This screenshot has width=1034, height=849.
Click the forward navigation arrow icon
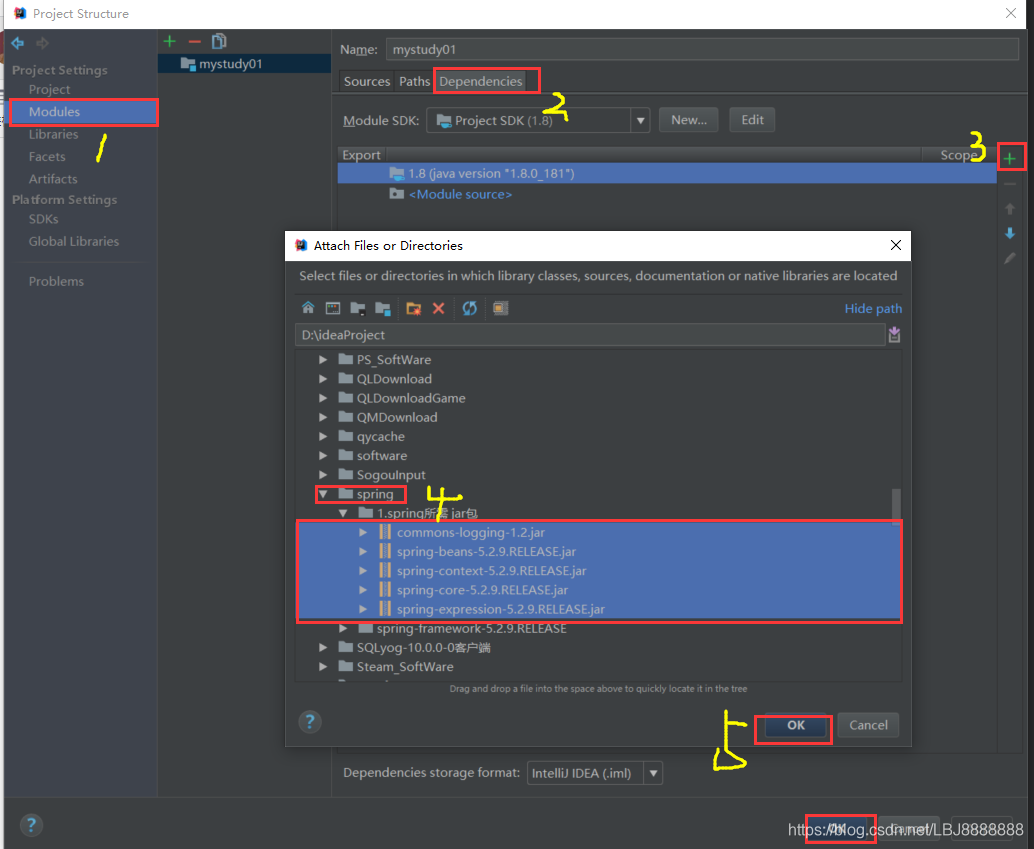[43, 44]
